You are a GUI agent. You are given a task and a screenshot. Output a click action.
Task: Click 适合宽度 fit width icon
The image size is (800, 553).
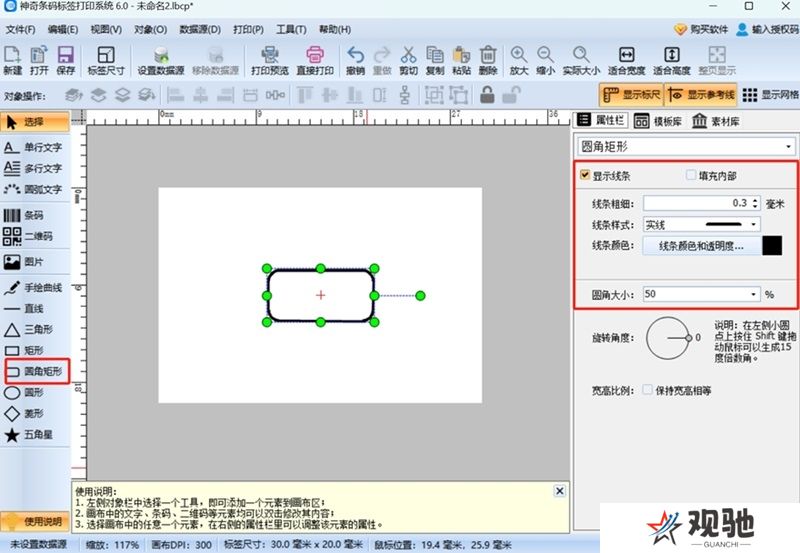coord(627,60)
